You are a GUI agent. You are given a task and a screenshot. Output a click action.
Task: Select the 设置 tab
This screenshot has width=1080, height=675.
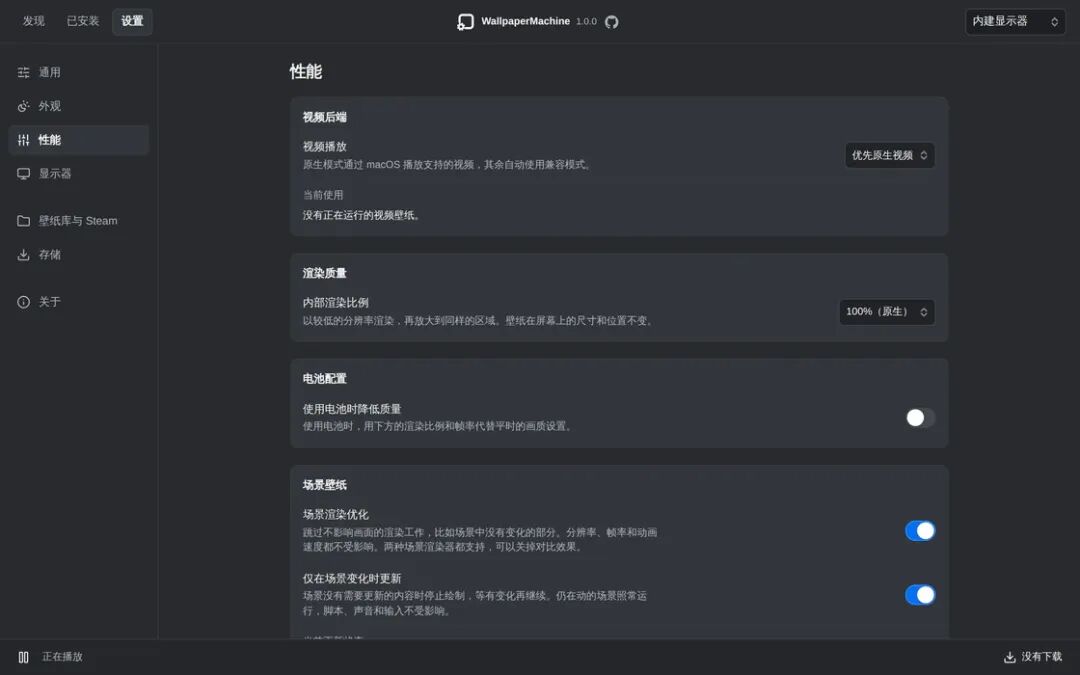click(x=132, y=21)
